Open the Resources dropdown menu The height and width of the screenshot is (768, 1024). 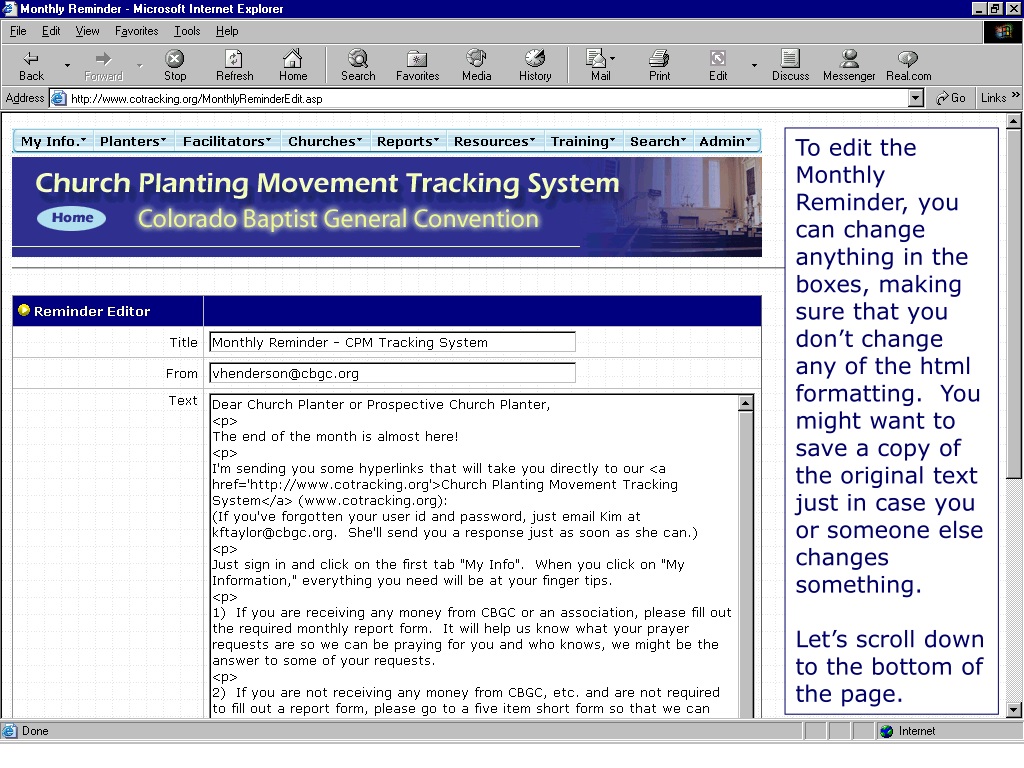(494, 141)
